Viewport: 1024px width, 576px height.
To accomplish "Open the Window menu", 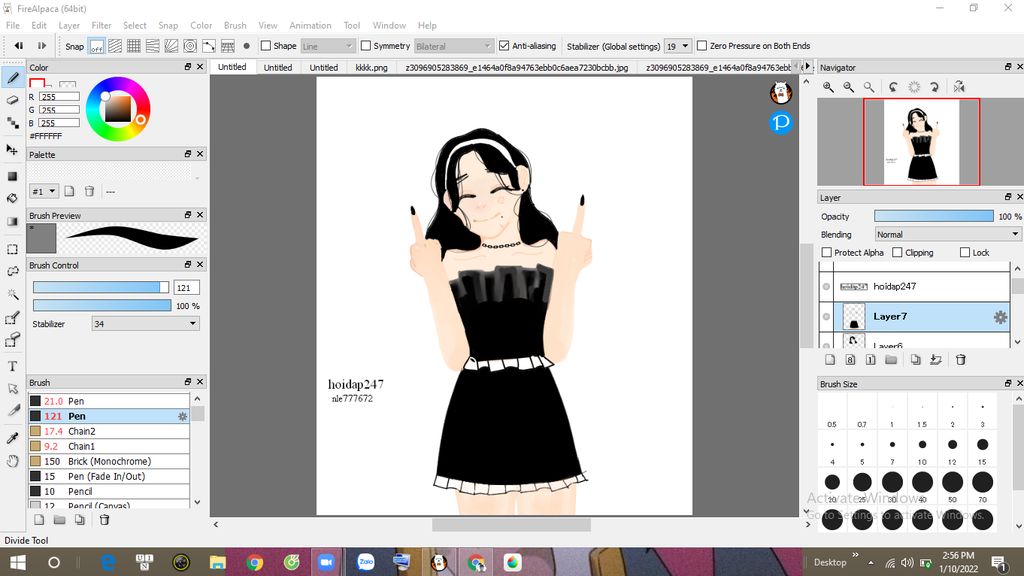I will click(389, 25).
